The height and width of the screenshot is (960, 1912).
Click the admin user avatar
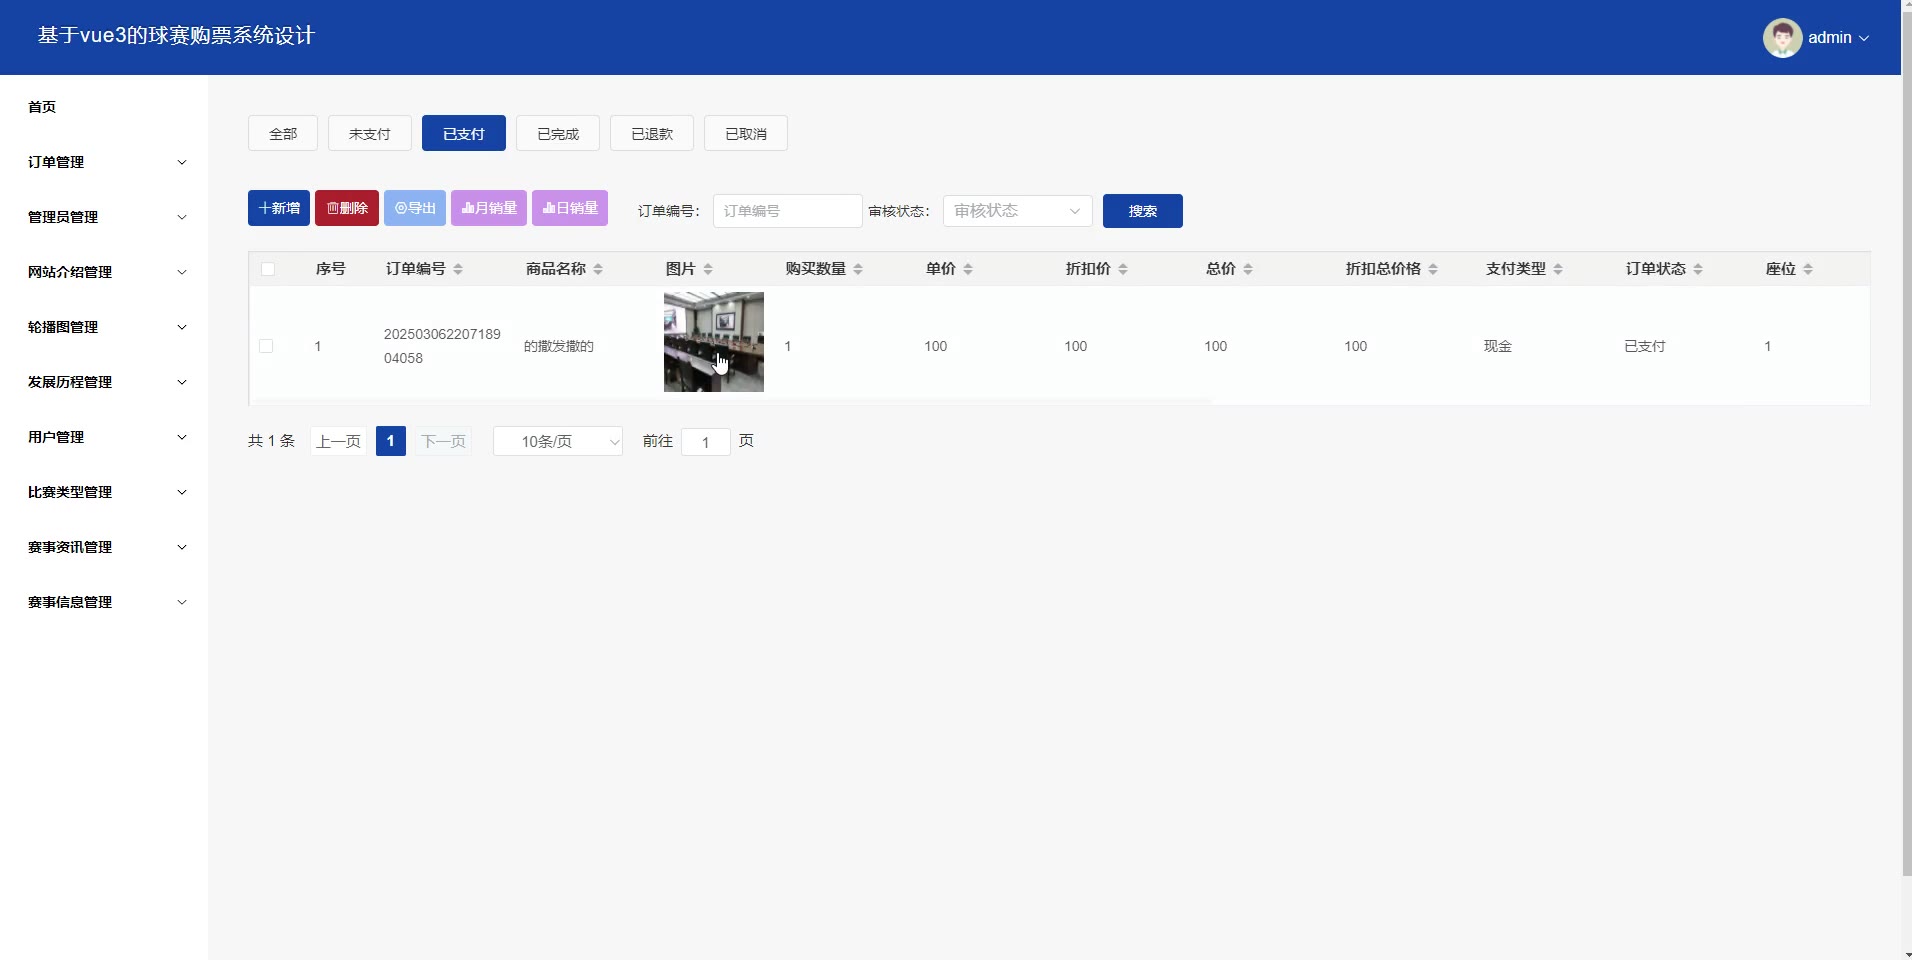1781,38
